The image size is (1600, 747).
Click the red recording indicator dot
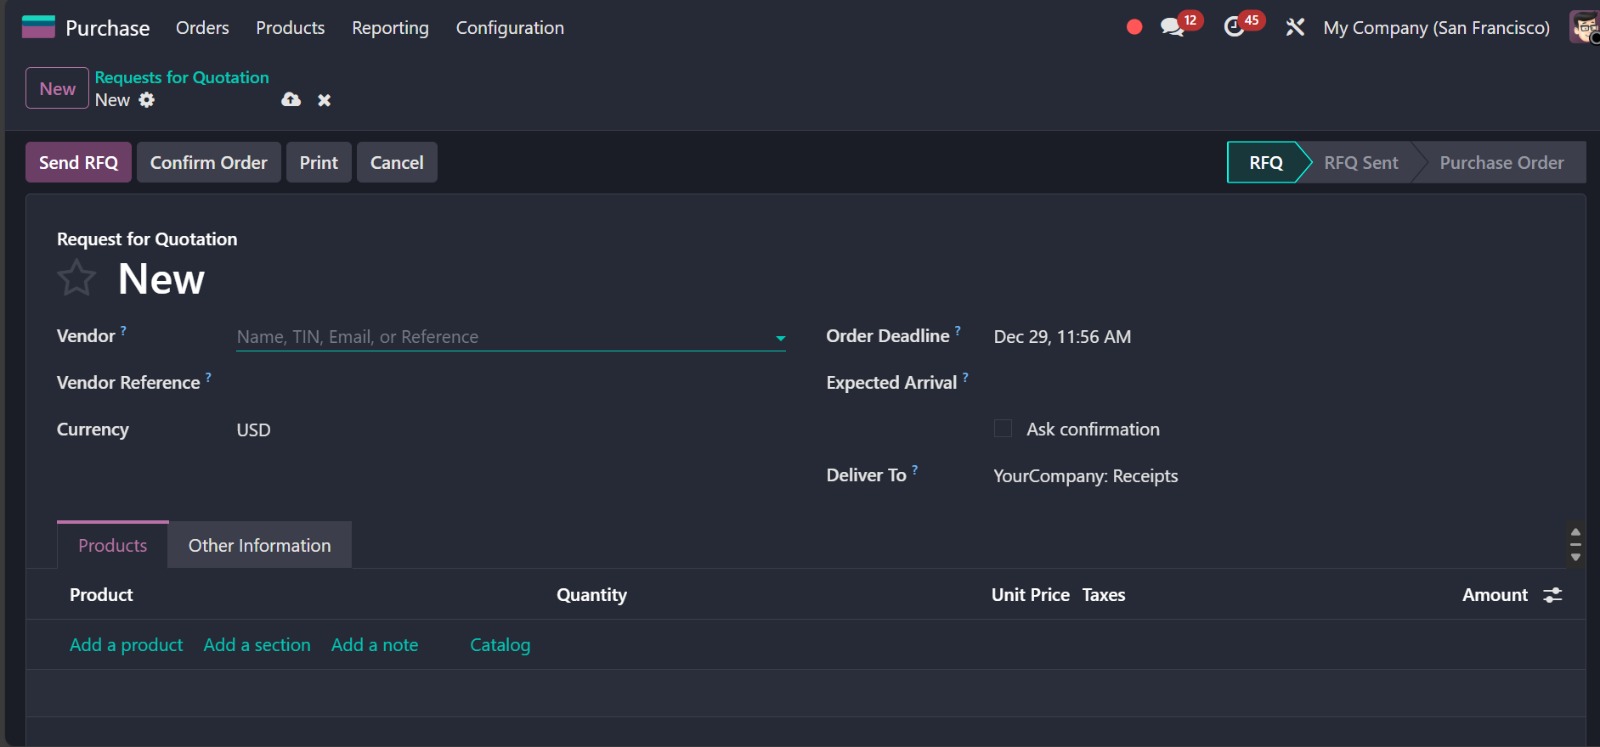click(x=1134, y=27)
